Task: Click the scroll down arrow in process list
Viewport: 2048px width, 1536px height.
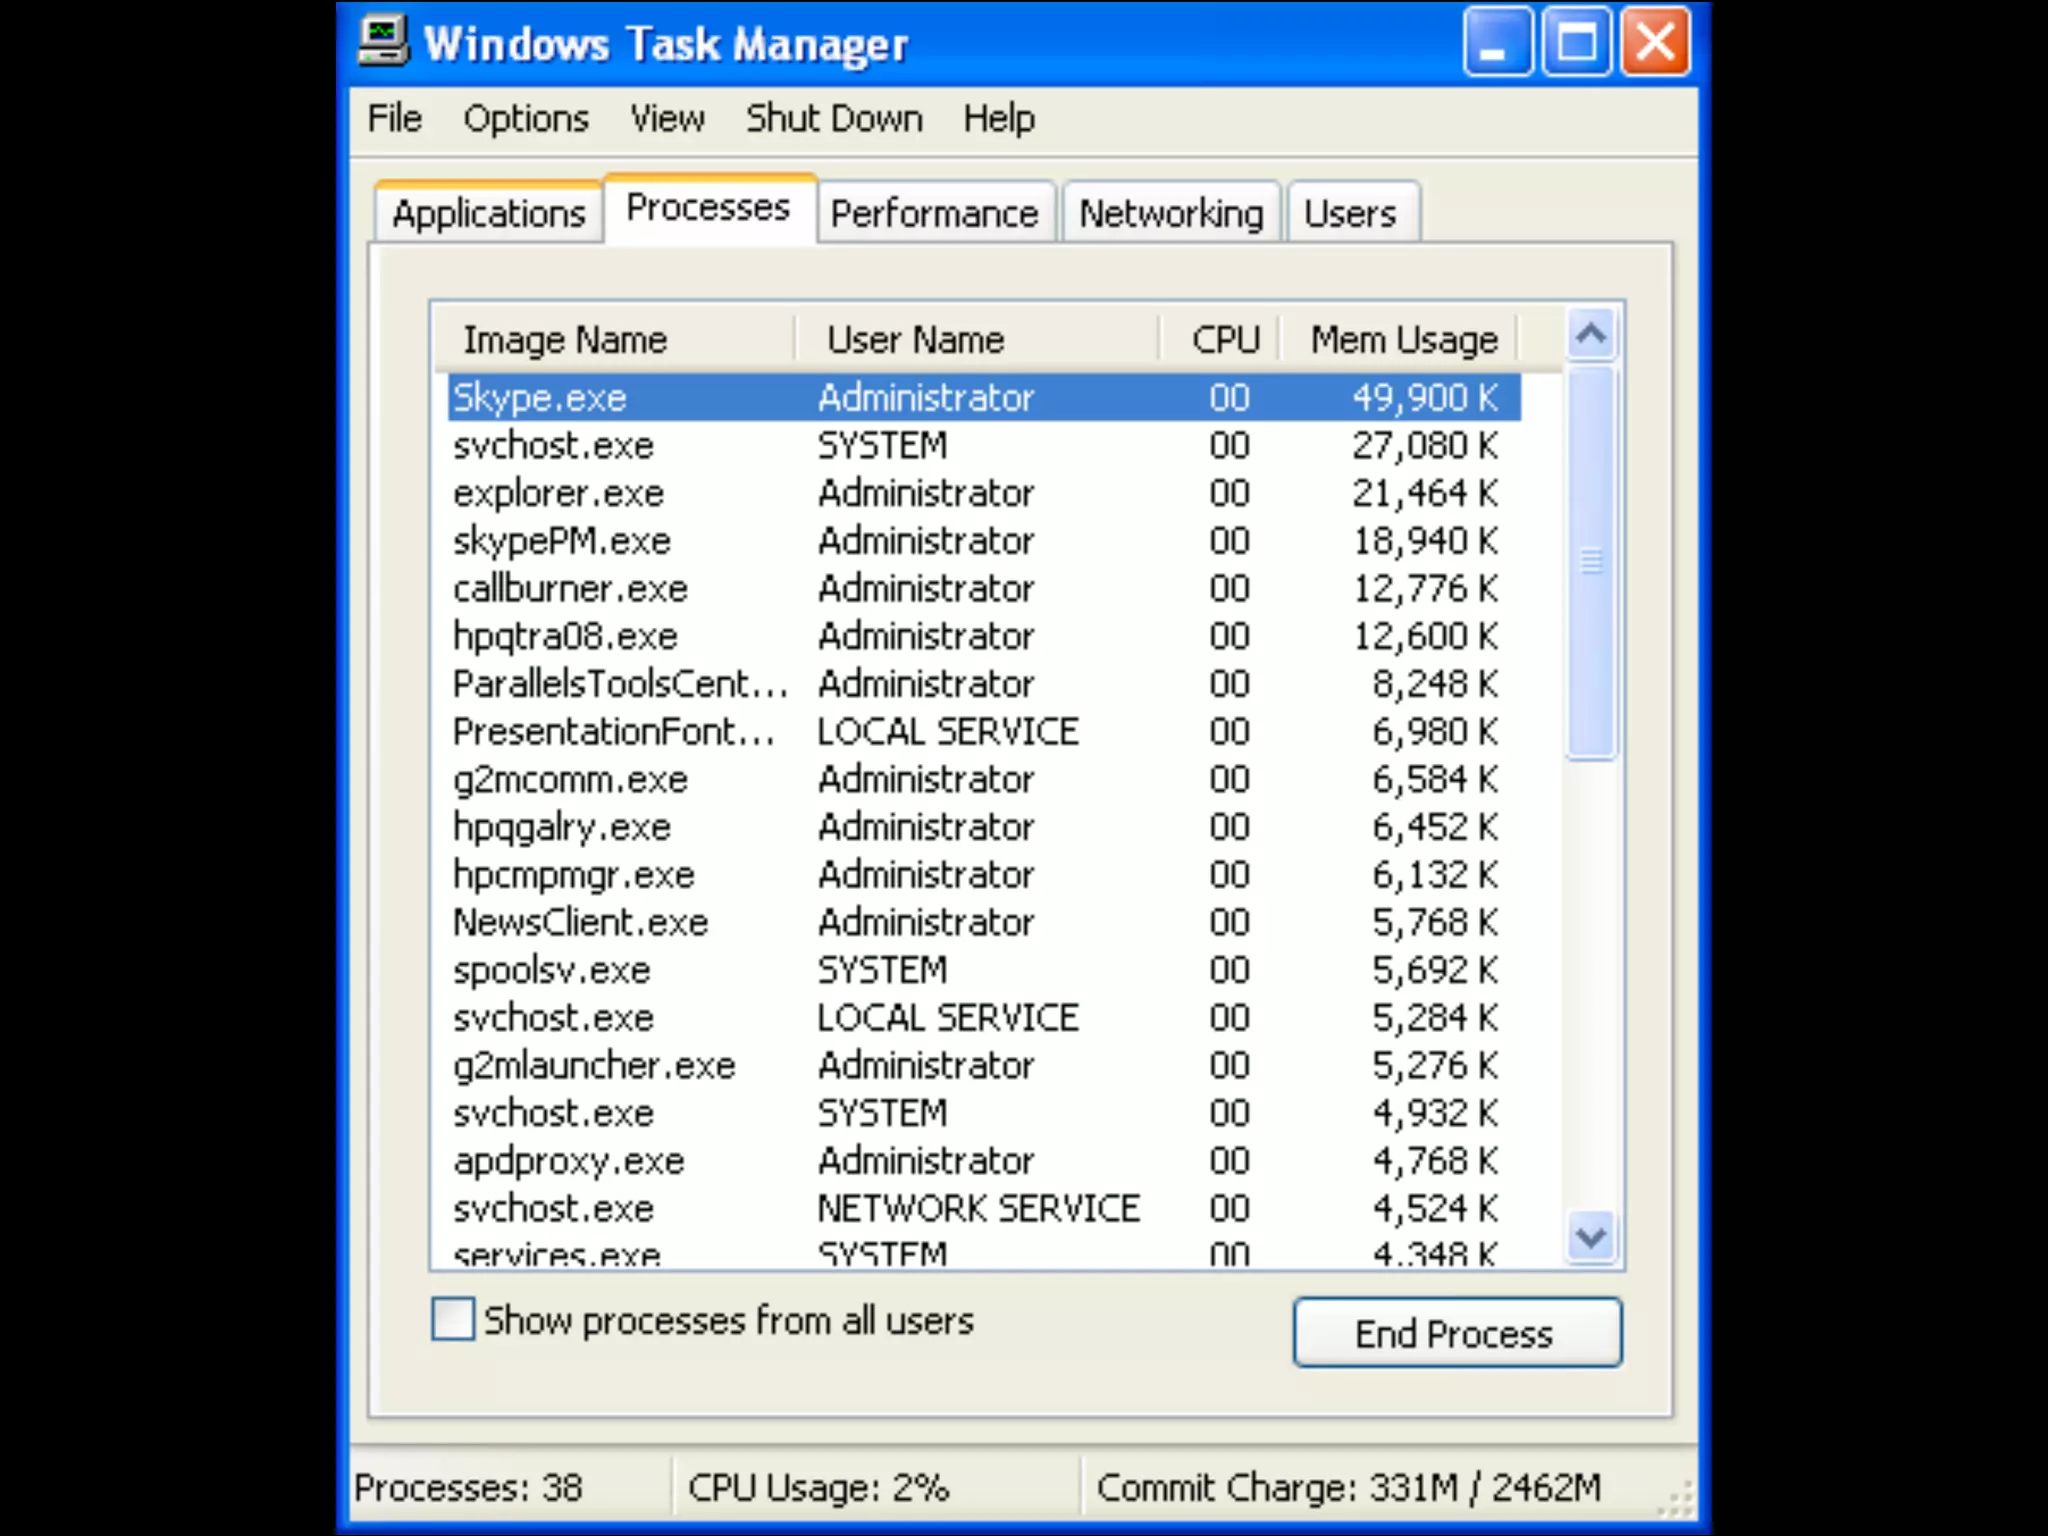Action: (1591, 1238)
